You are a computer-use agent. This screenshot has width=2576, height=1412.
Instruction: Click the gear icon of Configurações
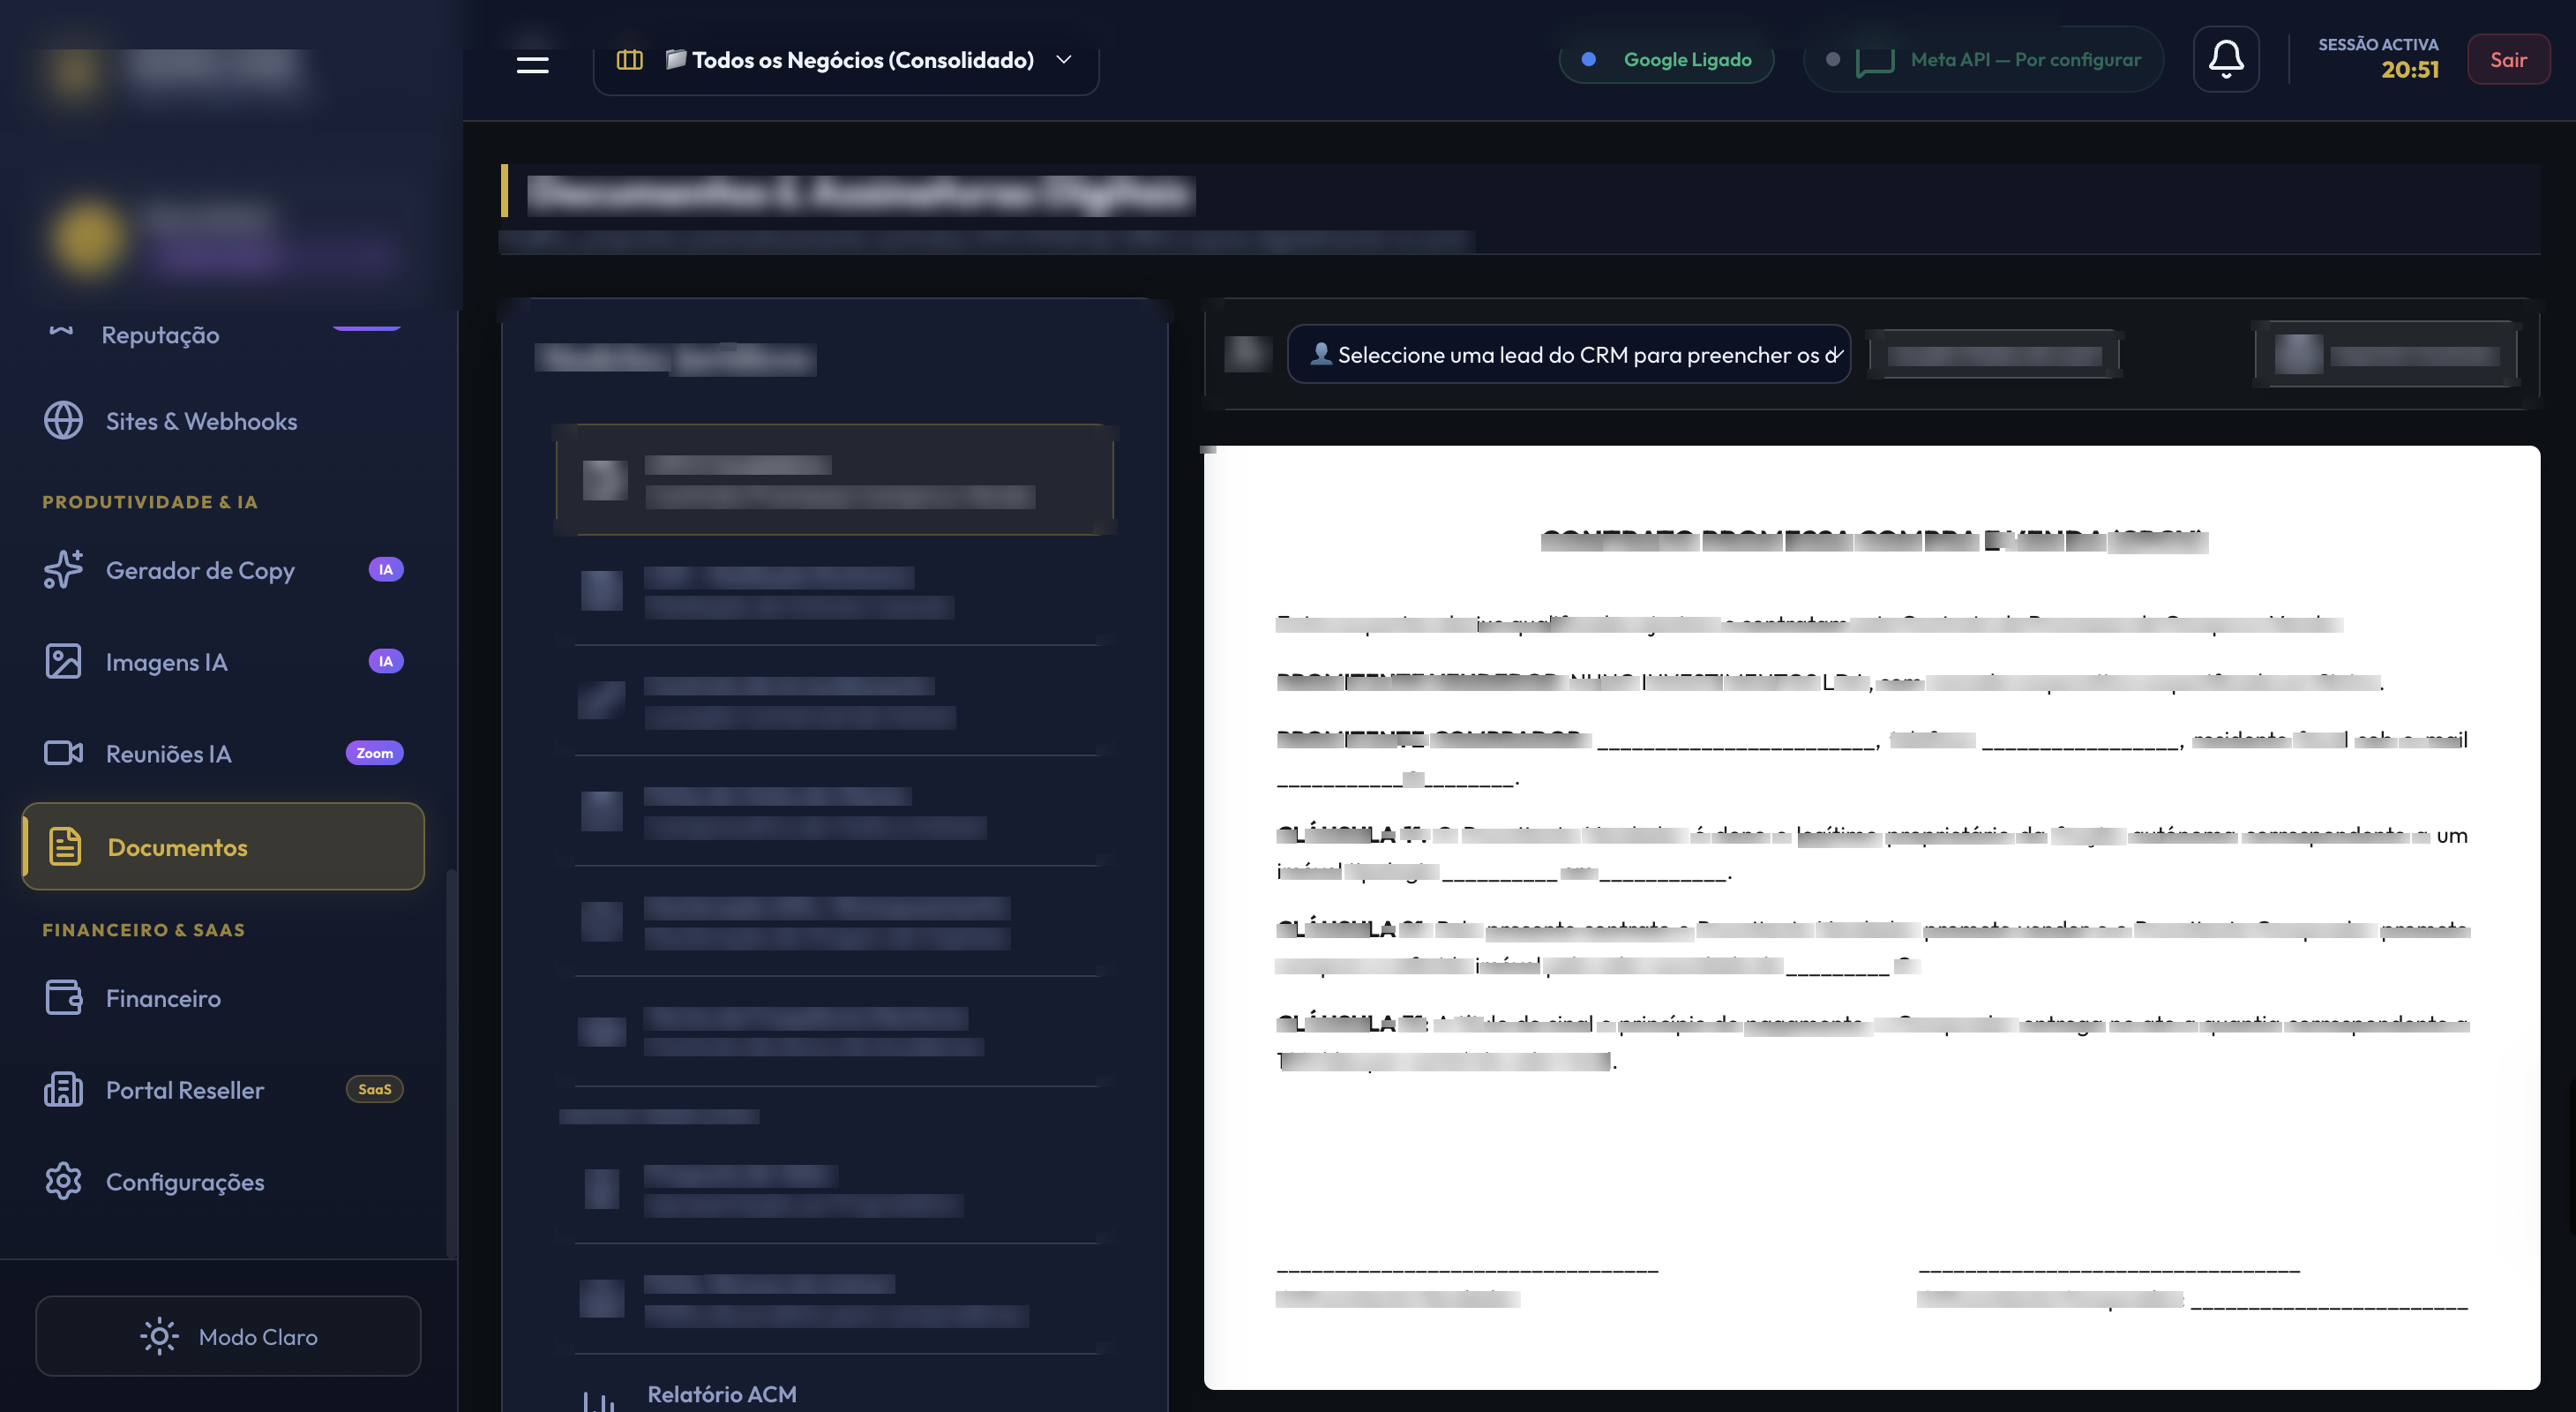[x=63, y=1182]
